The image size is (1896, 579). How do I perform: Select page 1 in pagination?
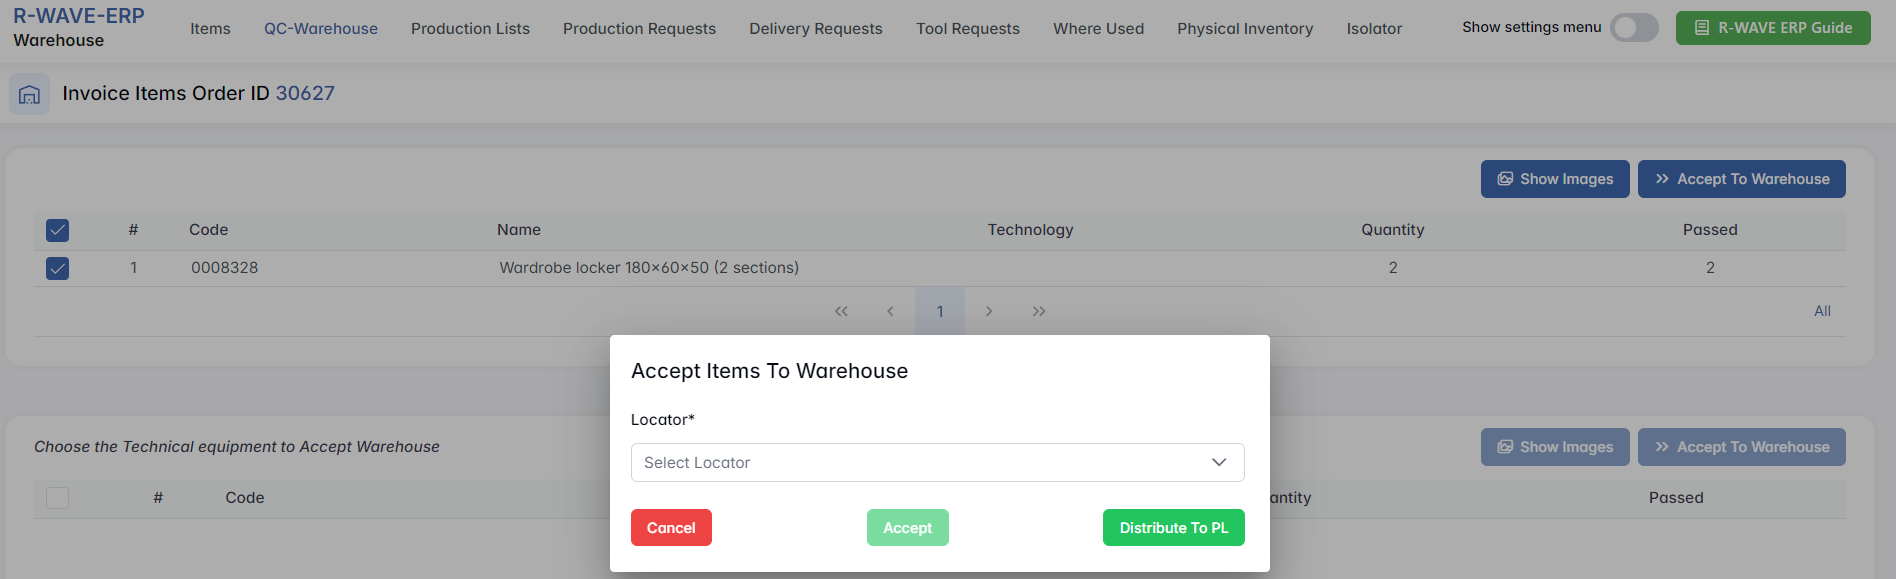940,311
